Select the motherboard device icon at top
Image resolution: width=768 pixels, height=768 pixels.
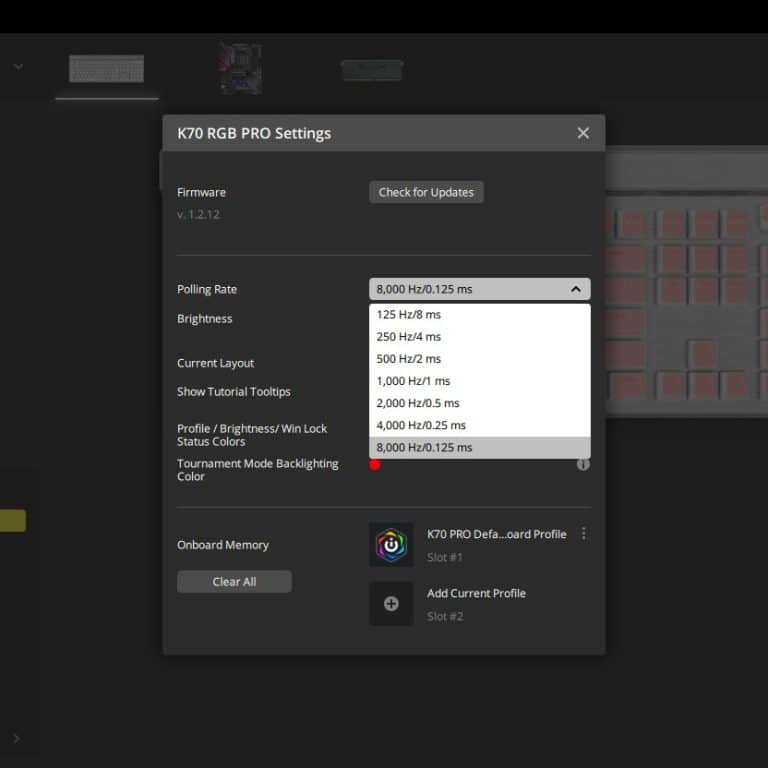point(240,68)
